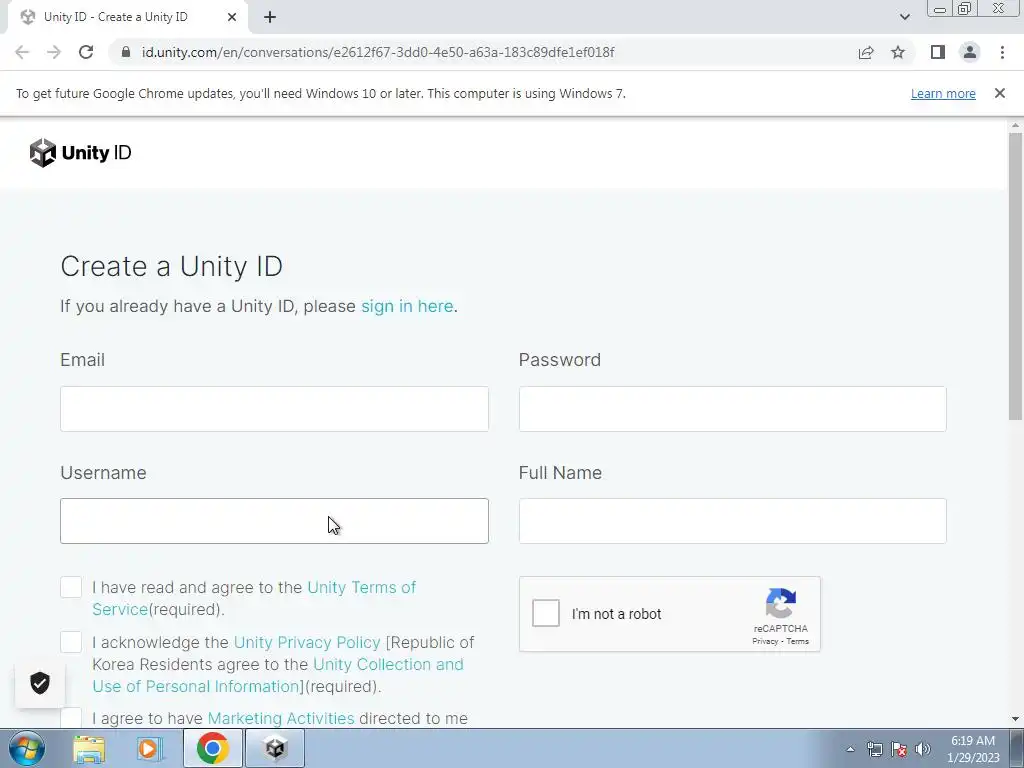Click the Show desktop strip

[1017, 748]
